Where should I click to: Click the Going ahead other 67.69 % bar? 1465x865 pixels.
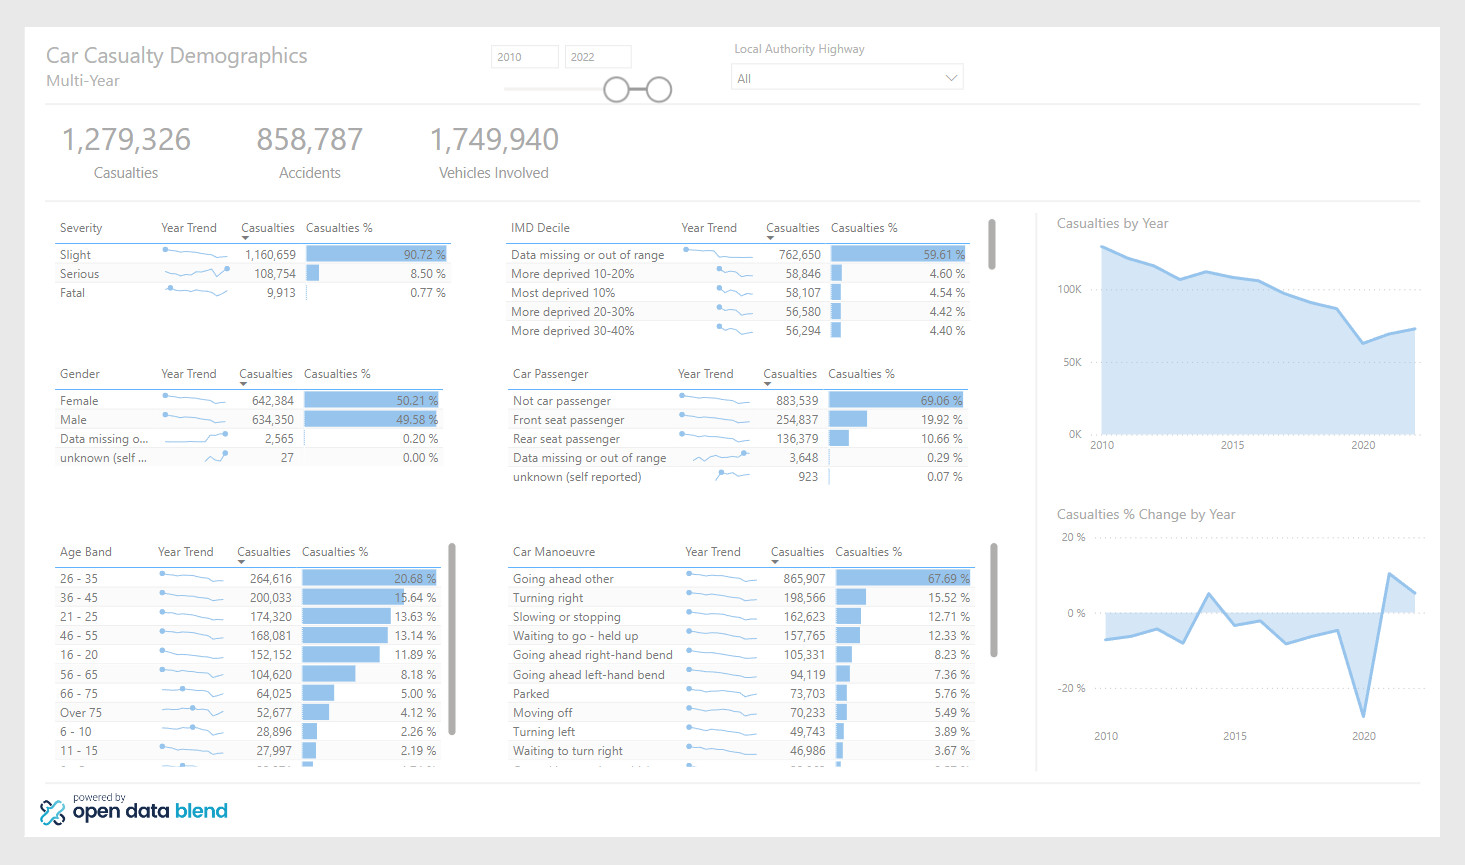pos(903,579)
